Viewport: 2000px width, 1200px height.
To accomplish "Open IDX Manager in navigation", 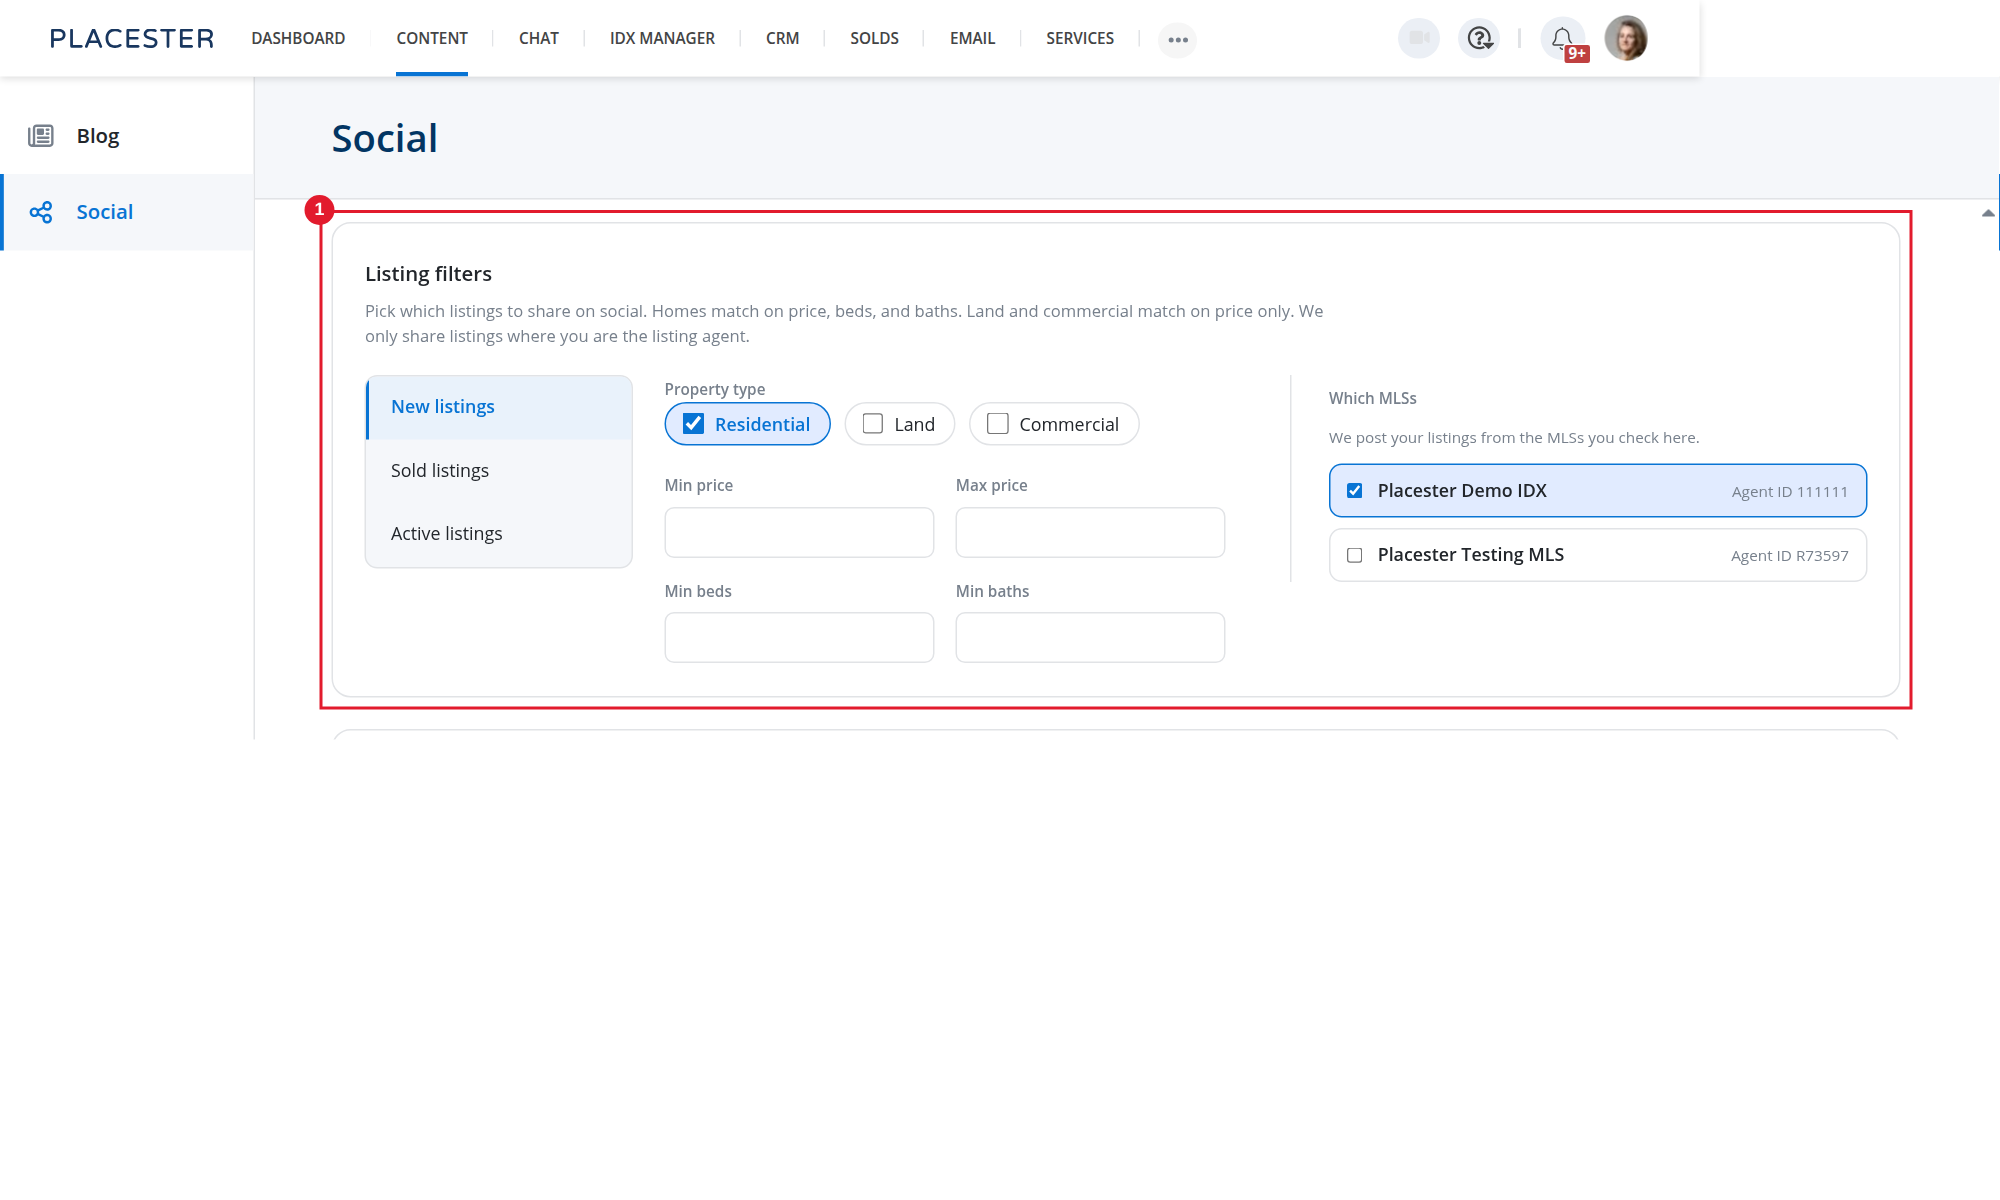I will point(662,38).
